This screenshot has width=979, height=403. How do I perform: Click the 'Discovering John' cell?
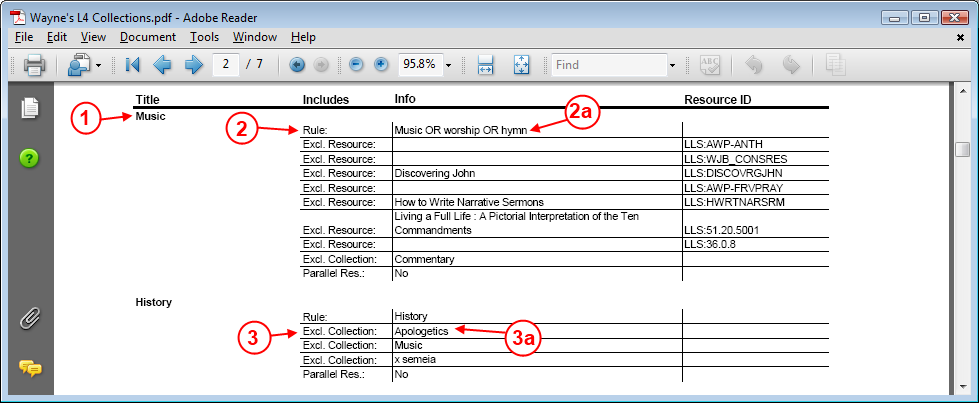tap(435, 173)
